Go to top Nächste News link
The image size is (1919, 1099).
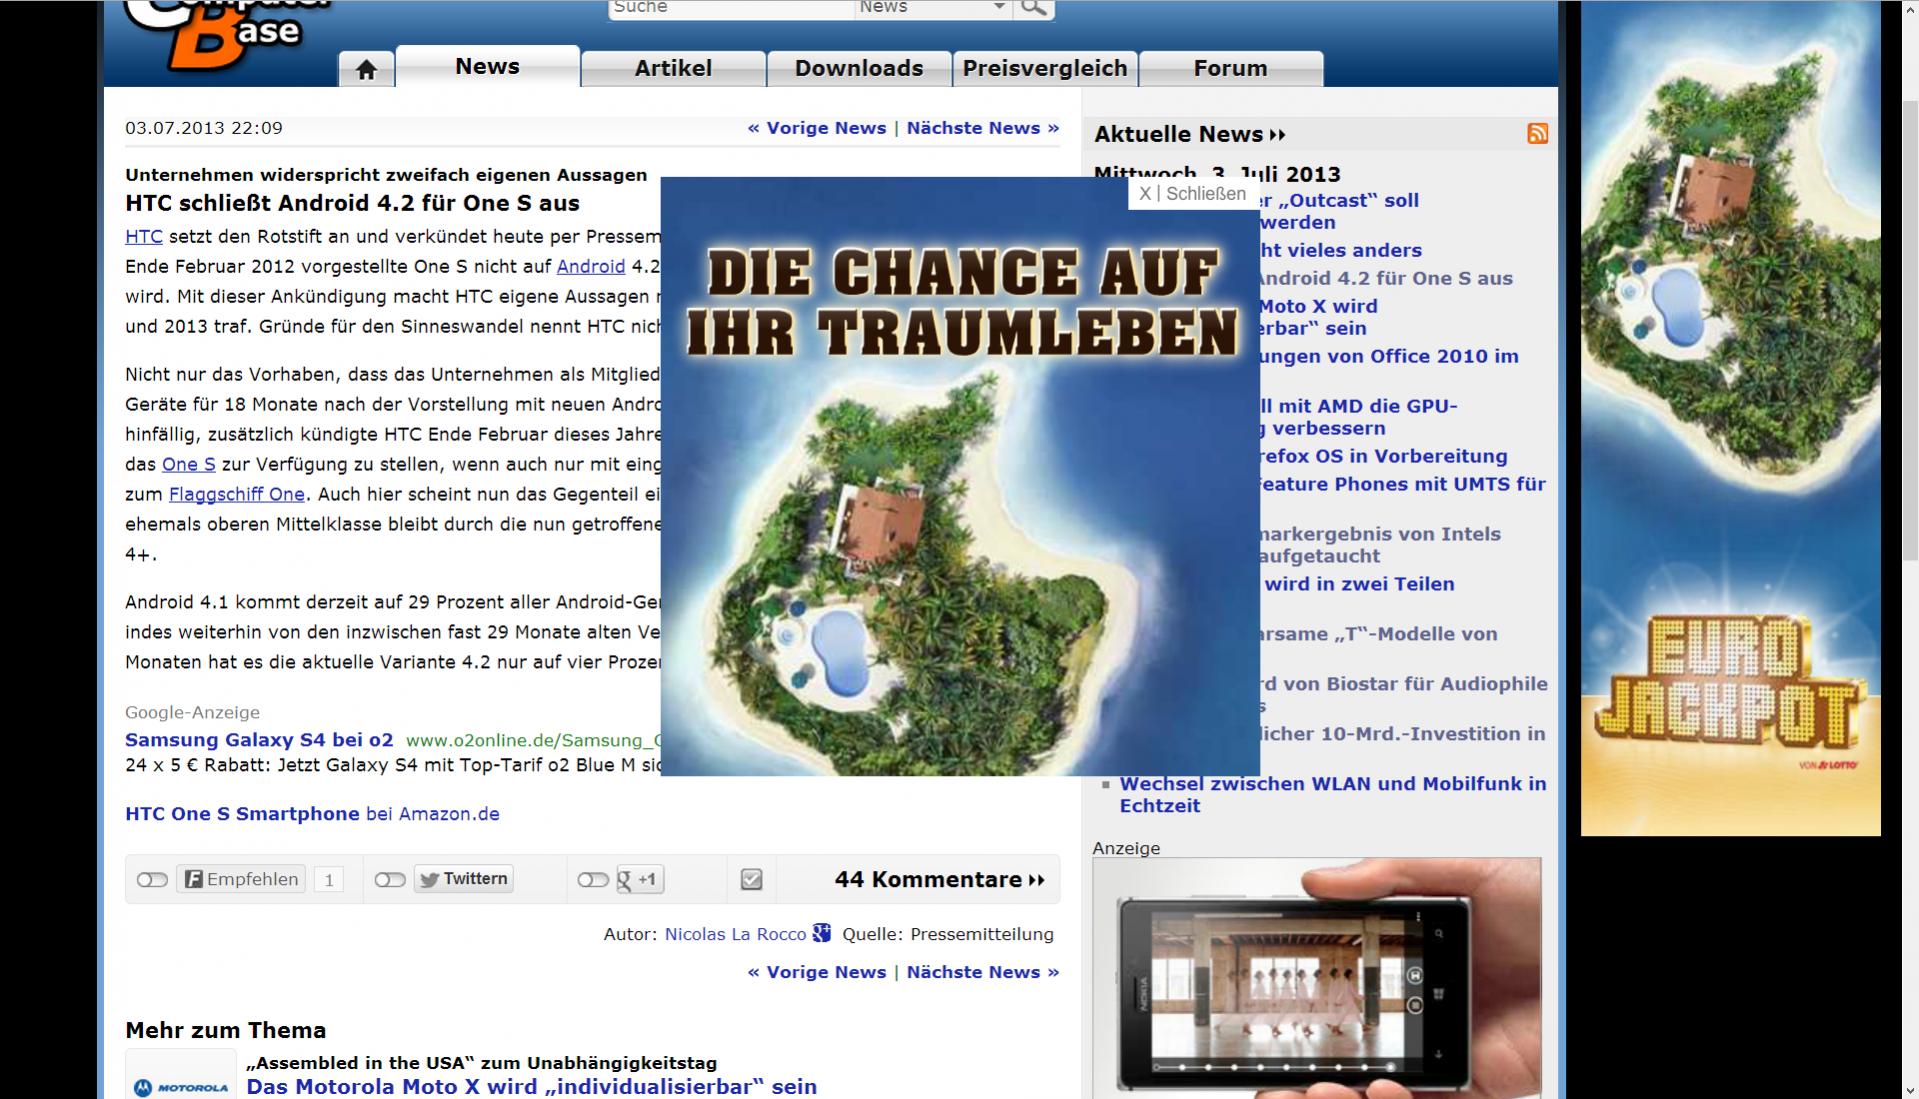983,128
